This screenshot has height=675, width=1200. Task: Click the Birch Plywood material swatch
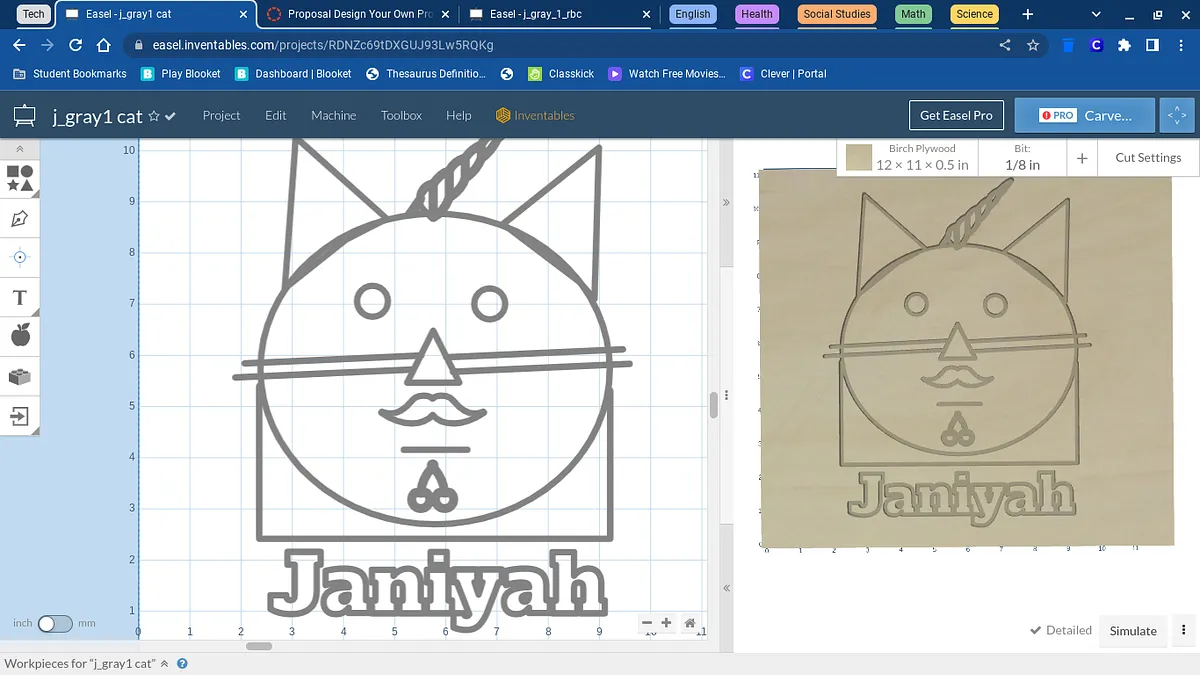click(859, 157)
